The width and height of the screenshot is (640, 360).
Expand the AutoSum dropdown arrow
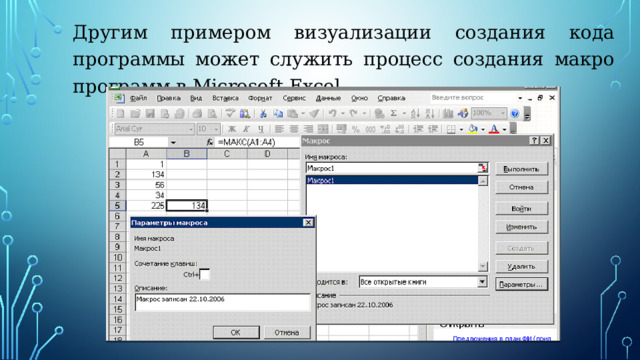(404, 113)
